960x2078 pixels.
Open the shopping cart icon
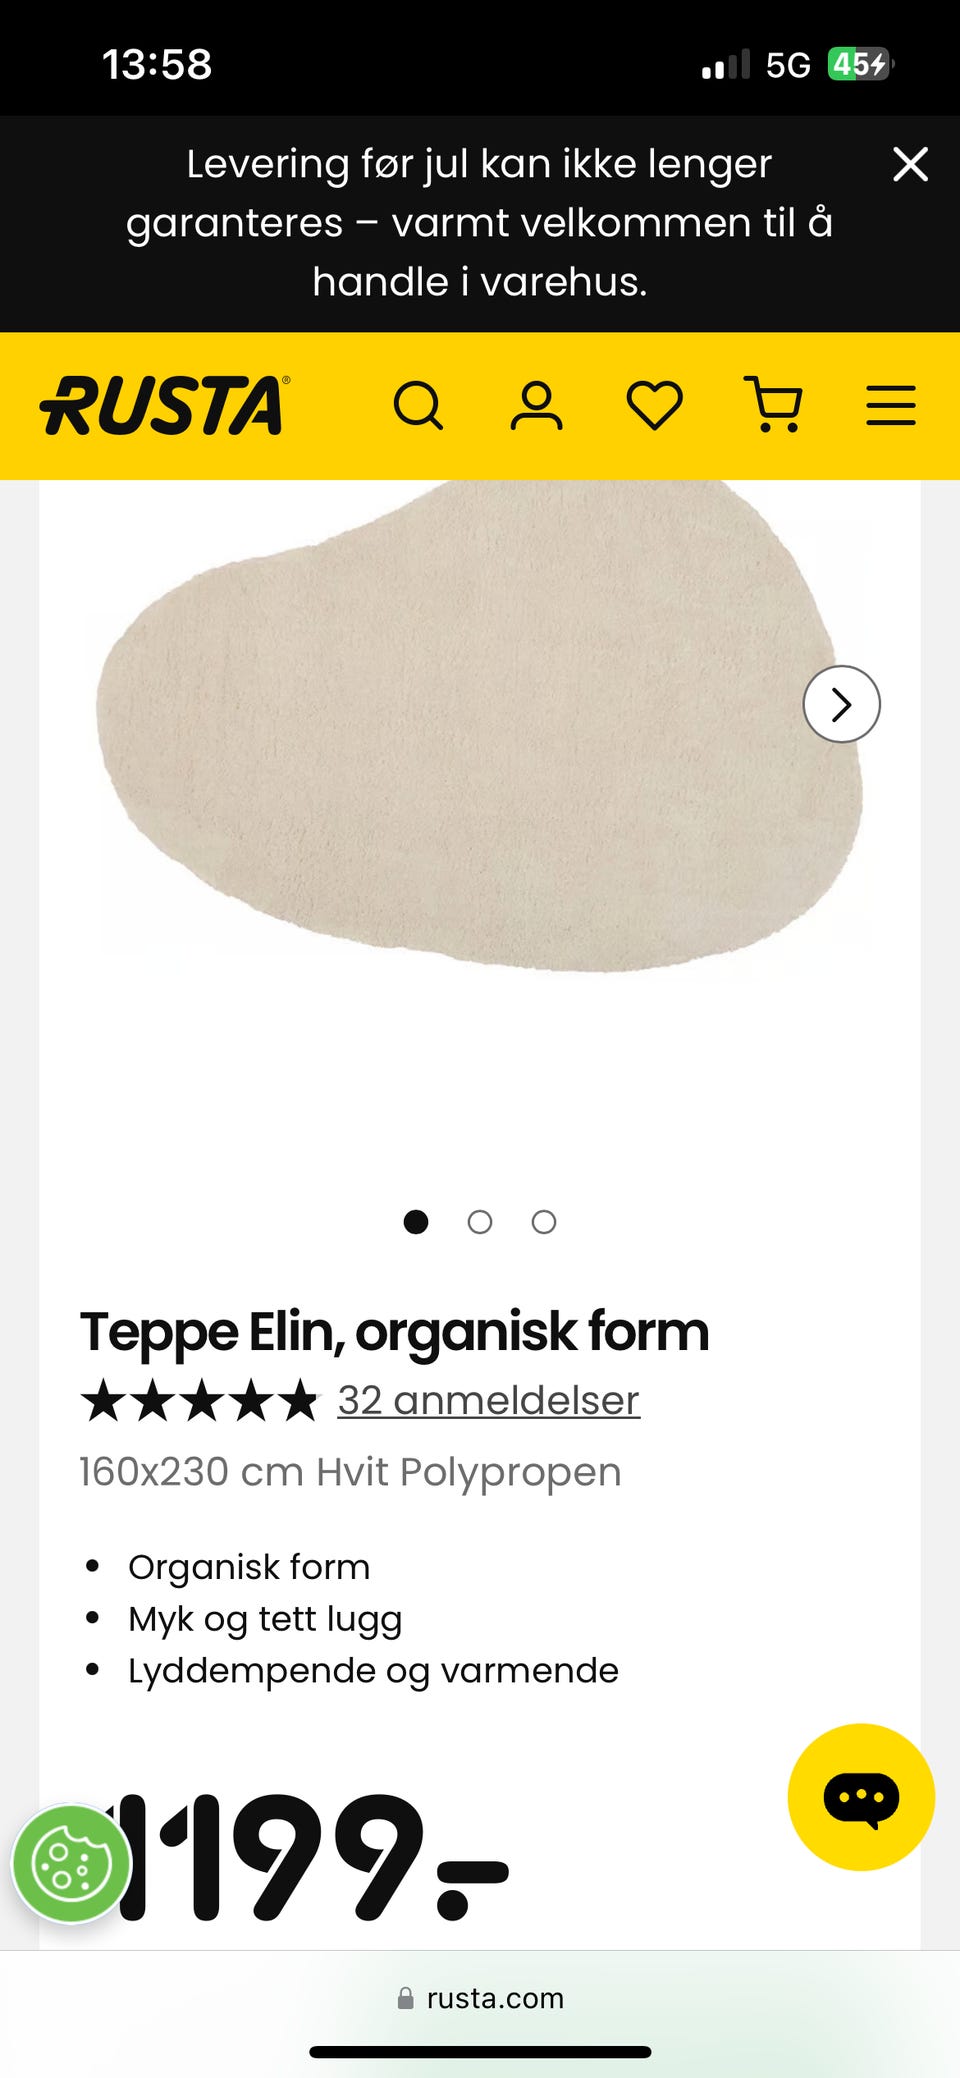pos(773,405)
